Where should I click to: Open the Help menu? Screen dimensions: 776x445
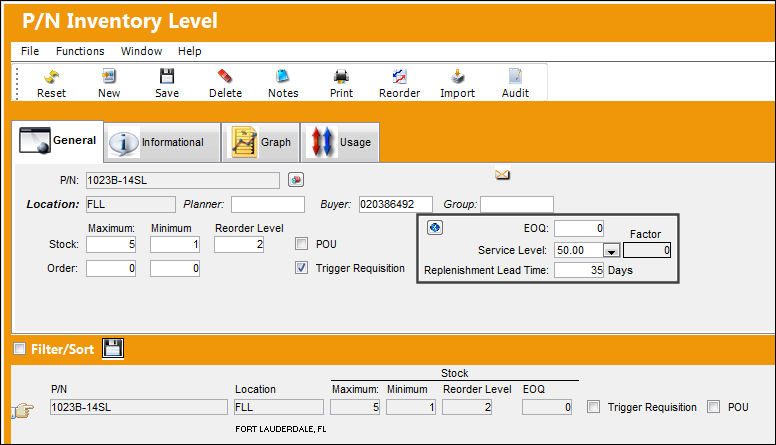click(190, 51)
